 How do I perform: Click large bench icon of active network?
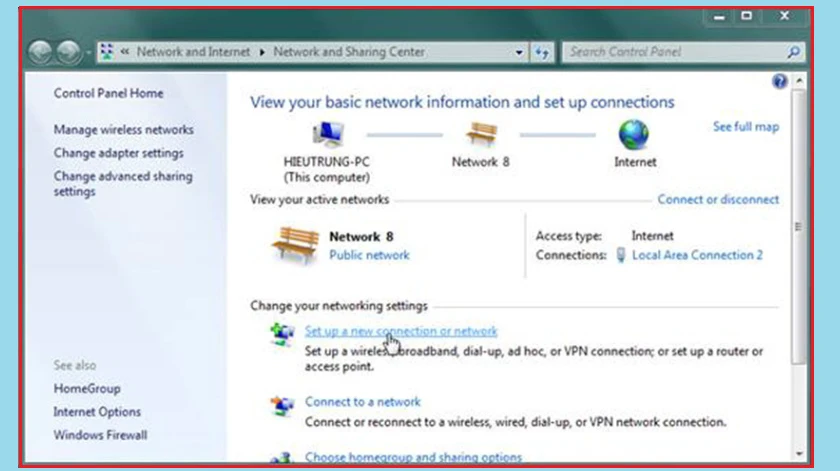click(295, 245)
